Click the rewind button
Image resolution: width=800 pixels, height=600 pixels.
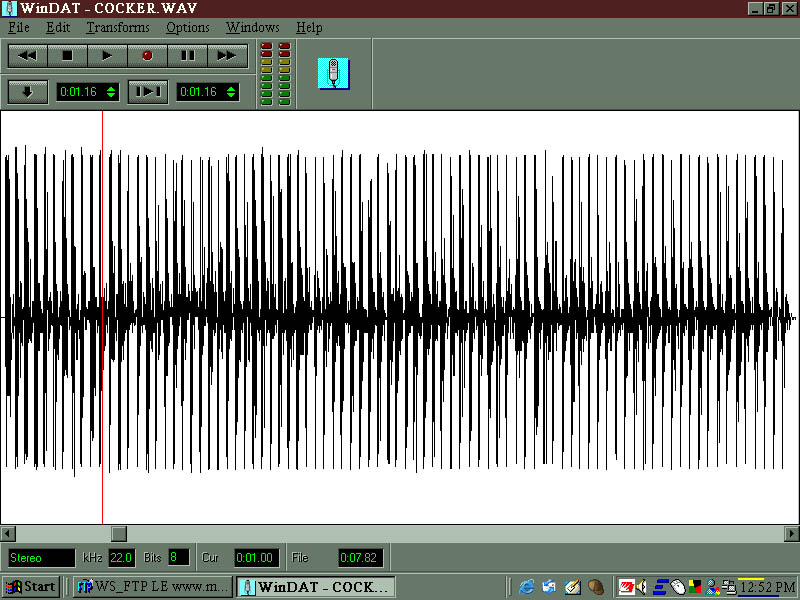pyautogui.click(x=28, y=55)
